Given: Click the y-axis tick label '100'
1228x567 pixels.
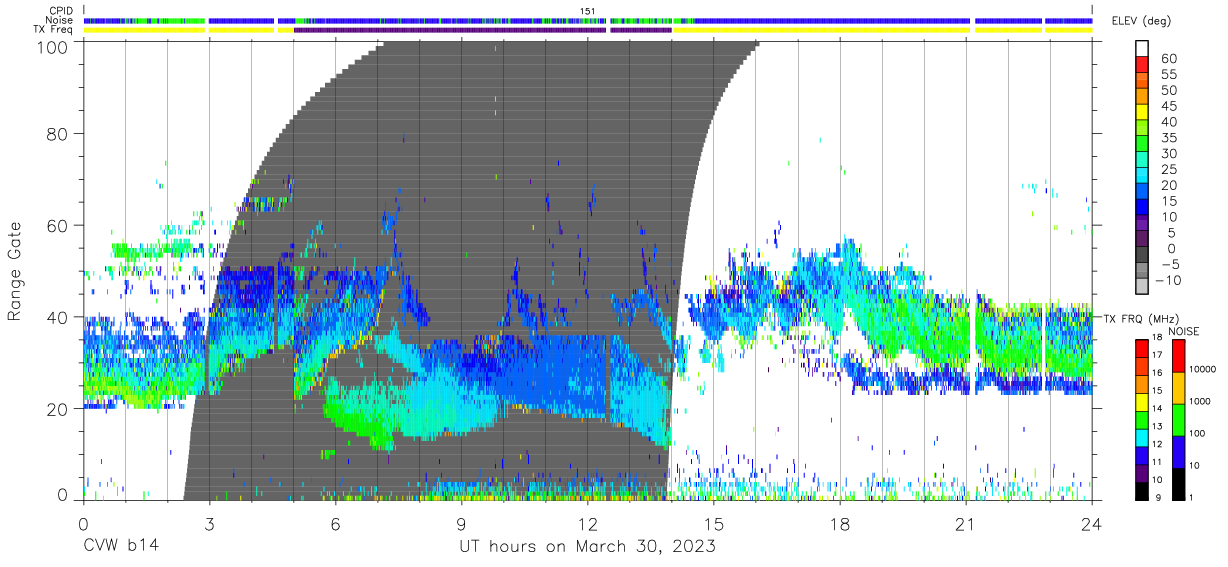Looking at the screenshot, I should (54, 46).
